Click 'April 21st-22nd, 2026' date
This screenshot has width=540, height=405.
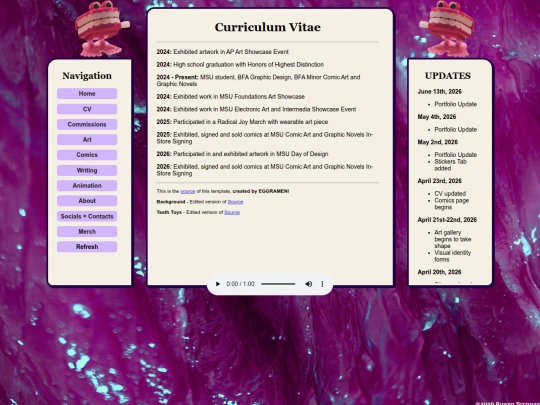pyautogui.click(x=447, y=220)
